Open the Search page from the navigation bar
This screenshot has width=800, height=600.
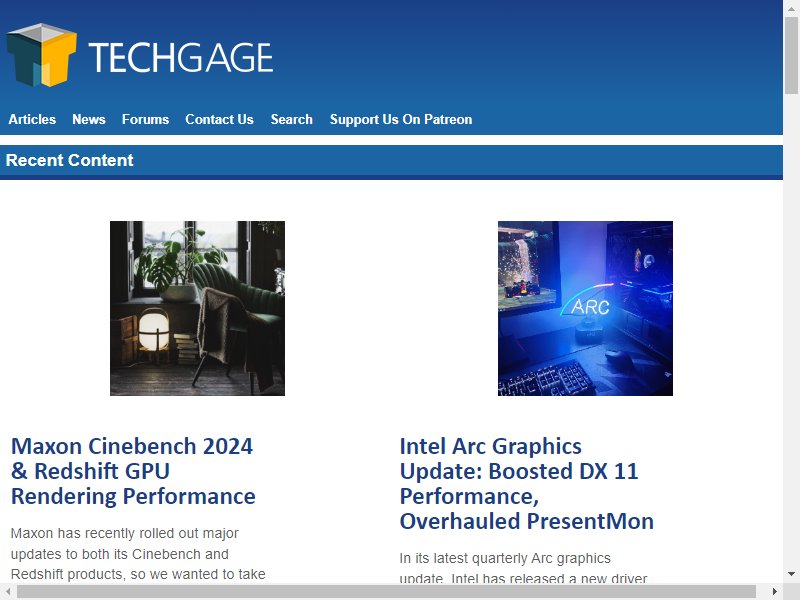(291, 119)
